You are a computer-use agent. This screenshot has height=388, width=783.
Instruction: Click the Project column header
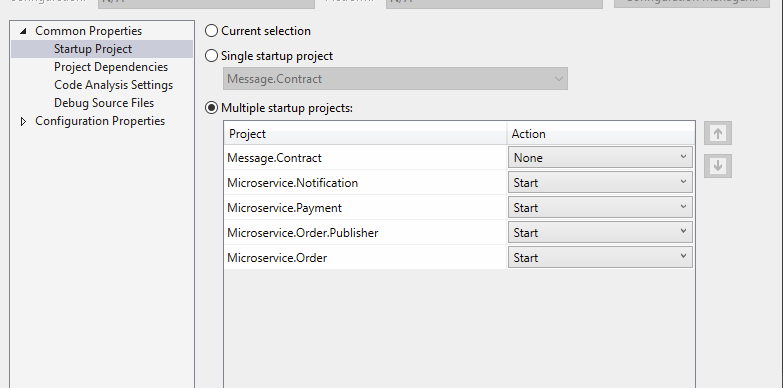(x=365, y=134)
